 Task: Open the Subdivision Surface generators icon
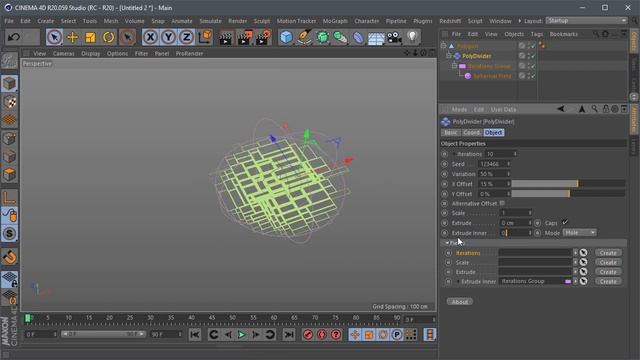pos(322,37)
